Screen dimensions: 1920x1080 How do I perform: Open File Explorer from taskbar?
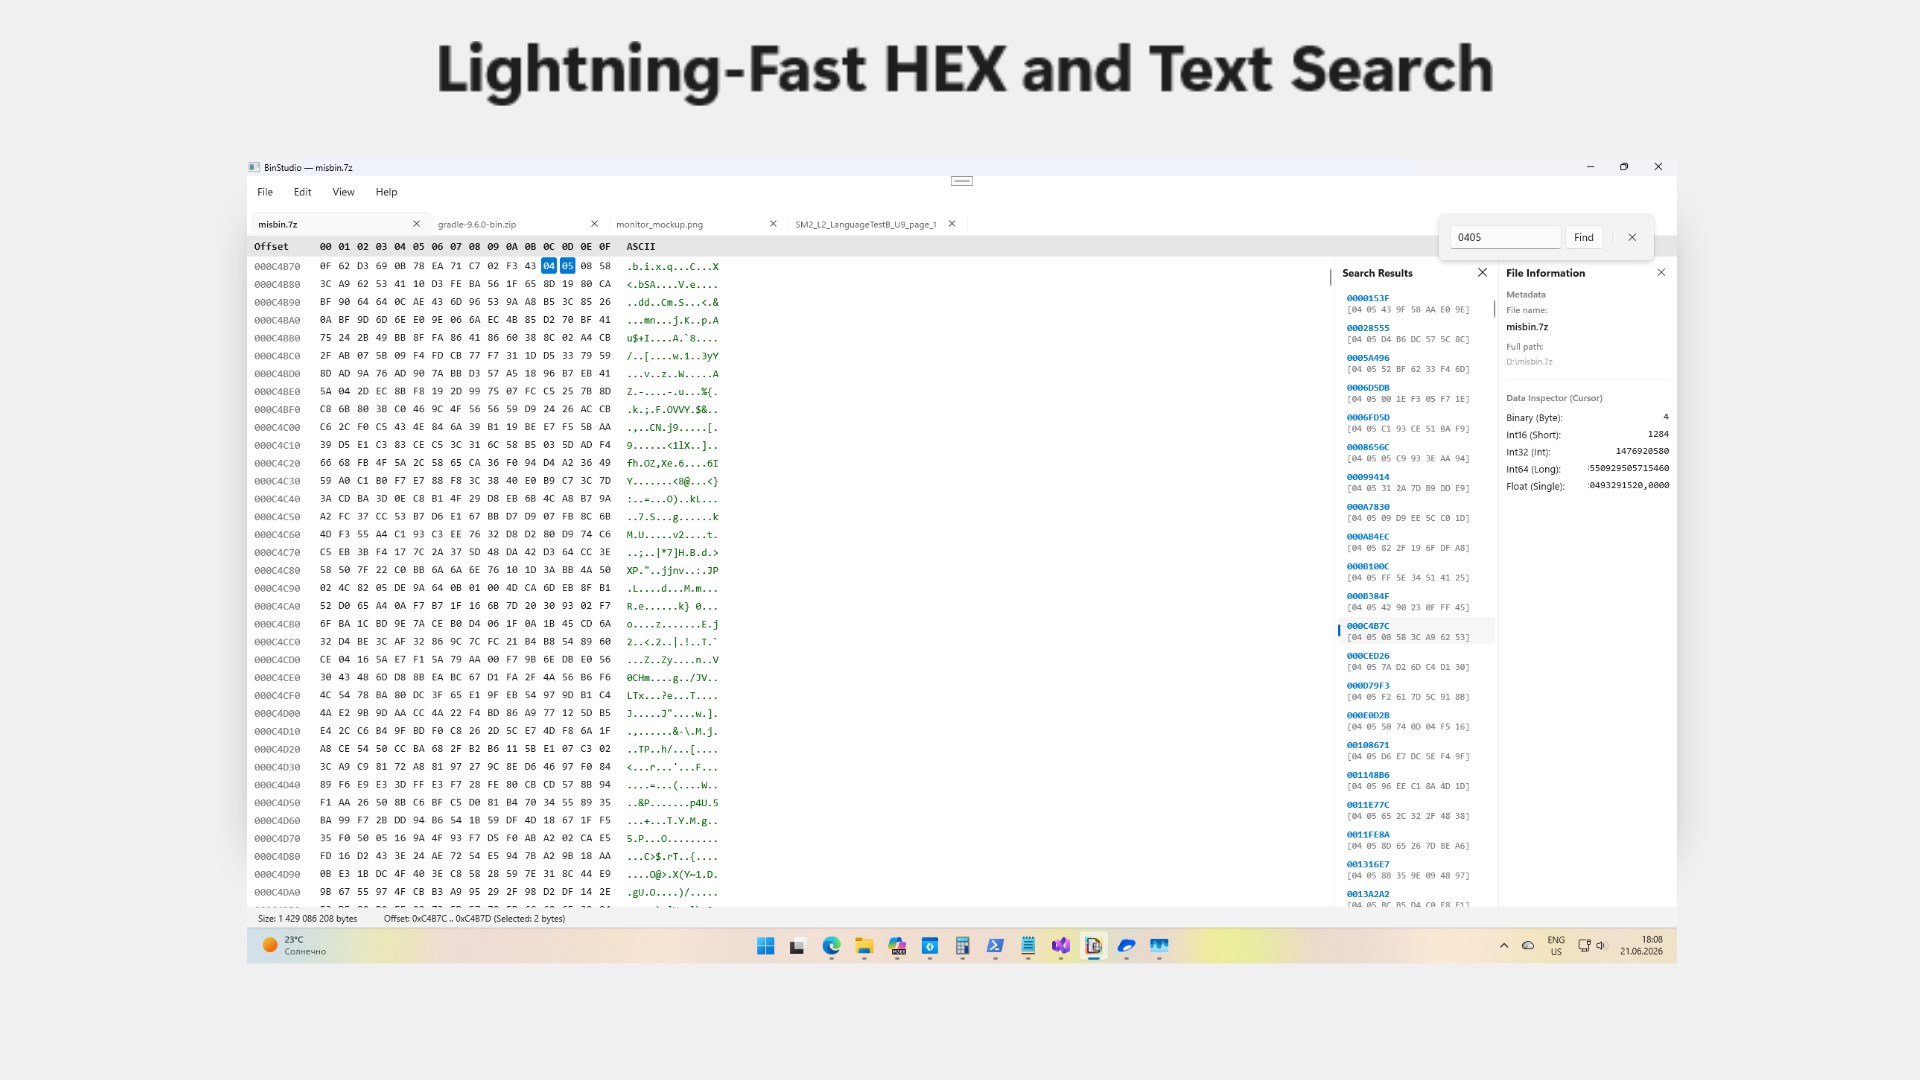[x=864, y=946]
